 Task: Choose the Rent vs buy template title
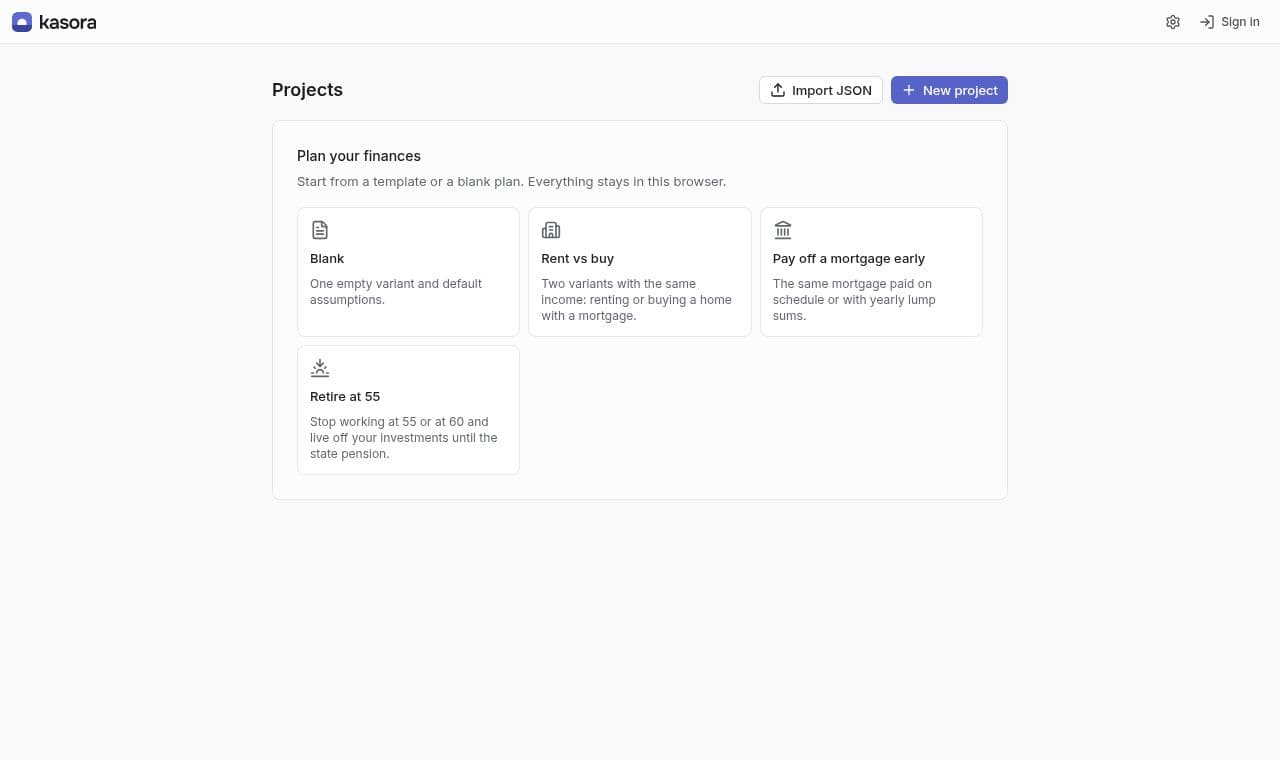(x=578, y=258)
